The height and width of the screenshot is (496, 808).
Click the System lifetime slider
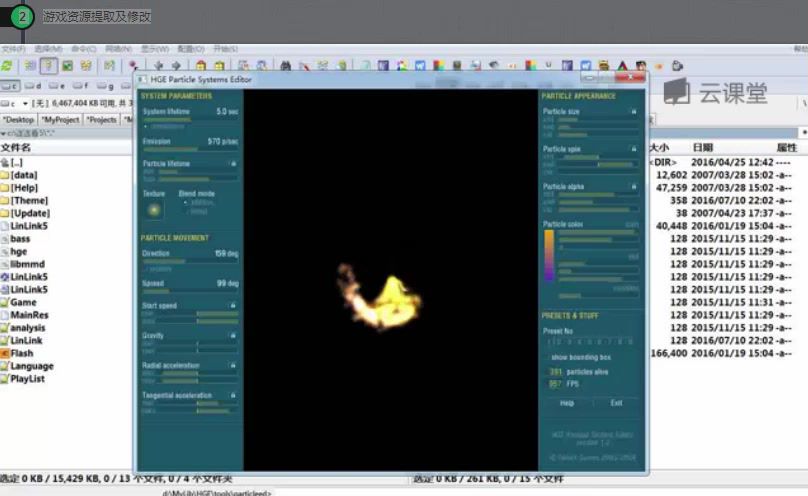coord(191,119)
